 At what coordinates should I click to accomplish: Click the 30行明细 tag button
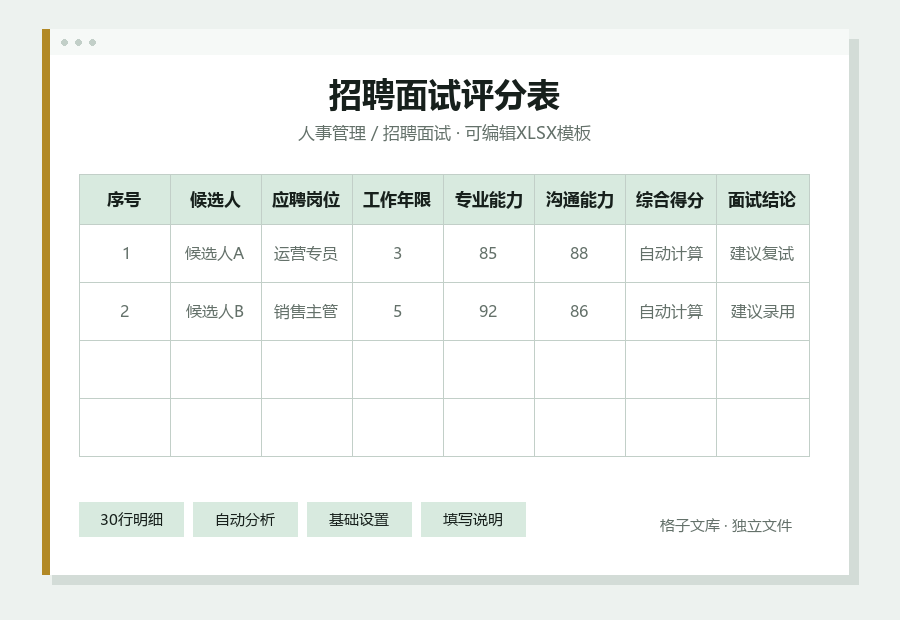131,520
